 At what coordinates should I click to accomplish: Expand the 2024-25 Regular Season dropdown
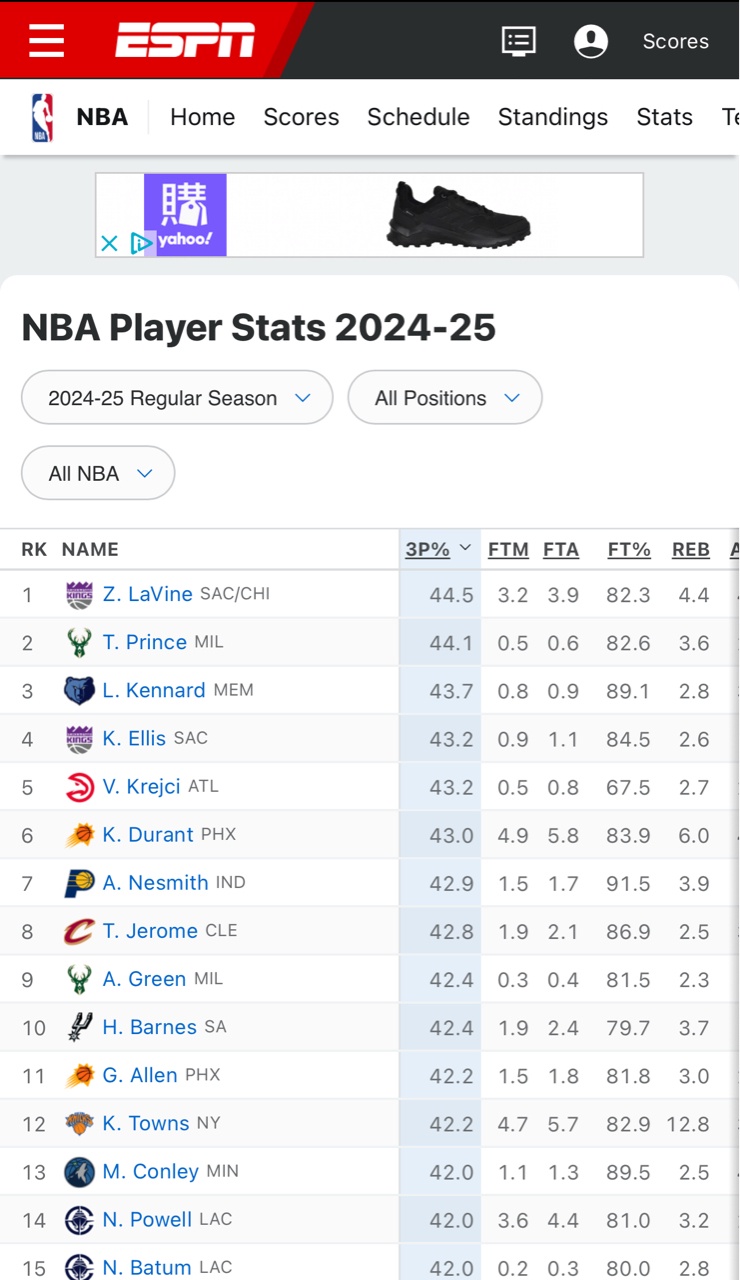[x=177, y=398]
